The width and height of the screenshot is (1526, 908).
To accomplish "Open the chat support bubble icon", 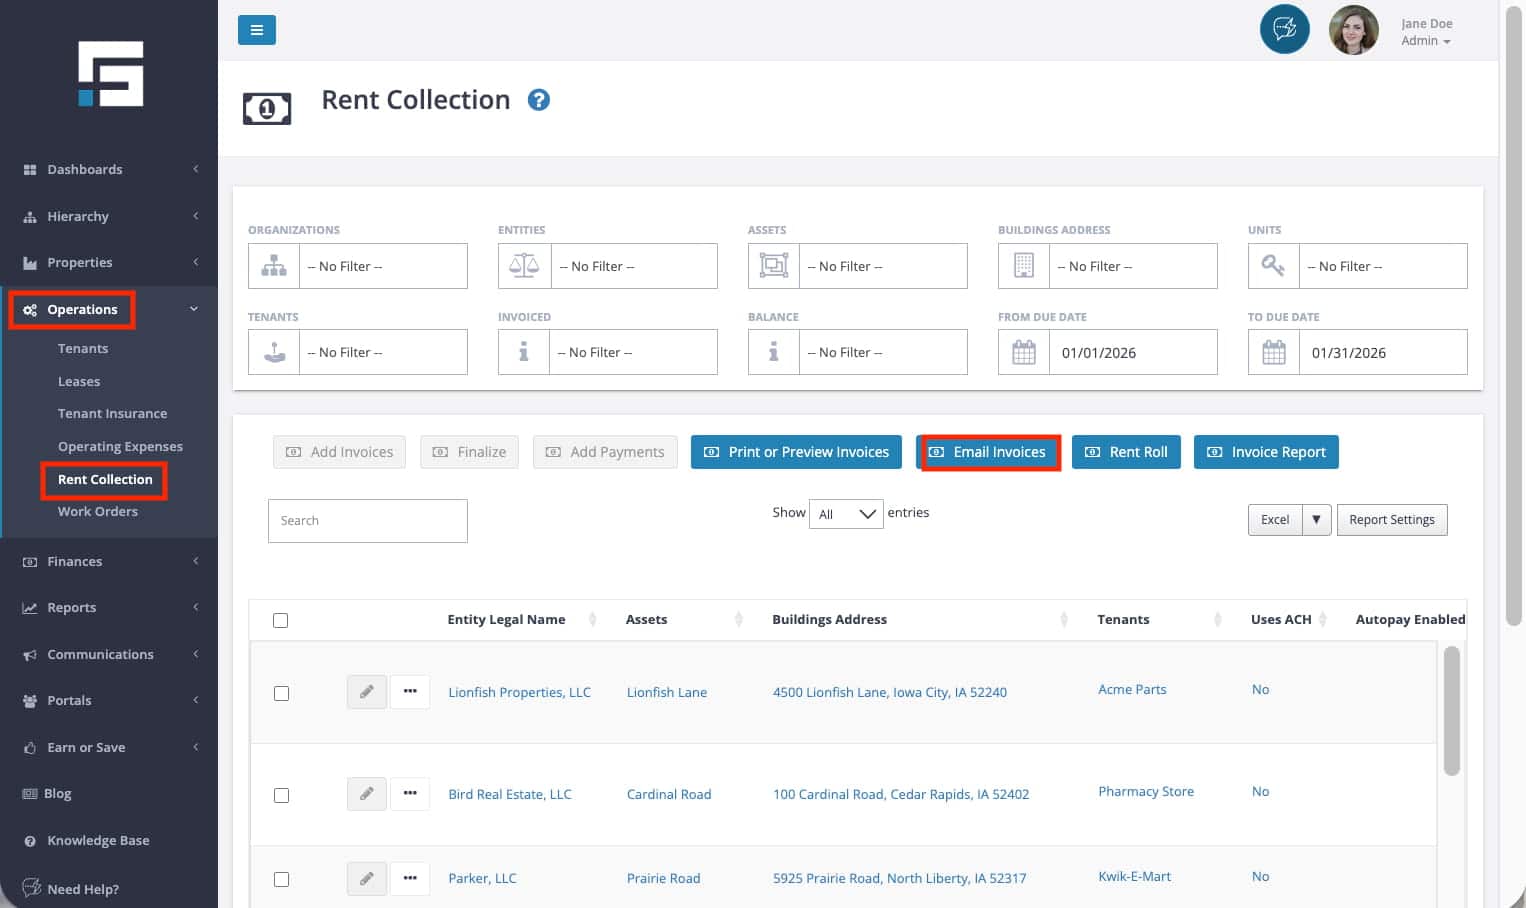I will (x=1284, y=29).
